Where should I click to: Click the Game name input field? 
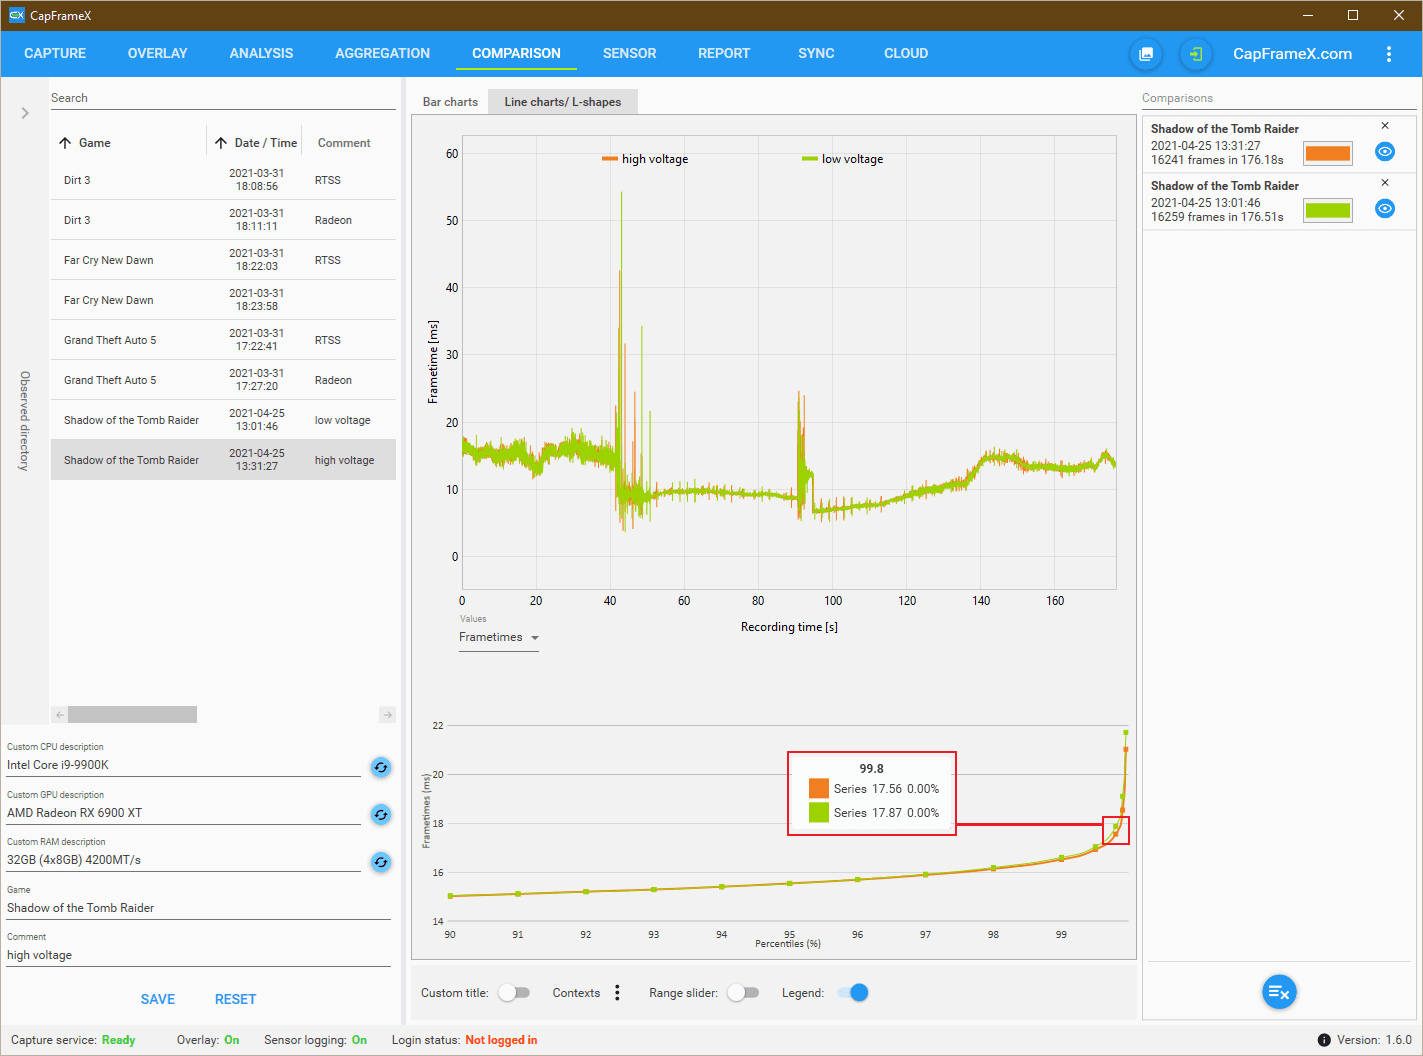click(x=199, y=908)
